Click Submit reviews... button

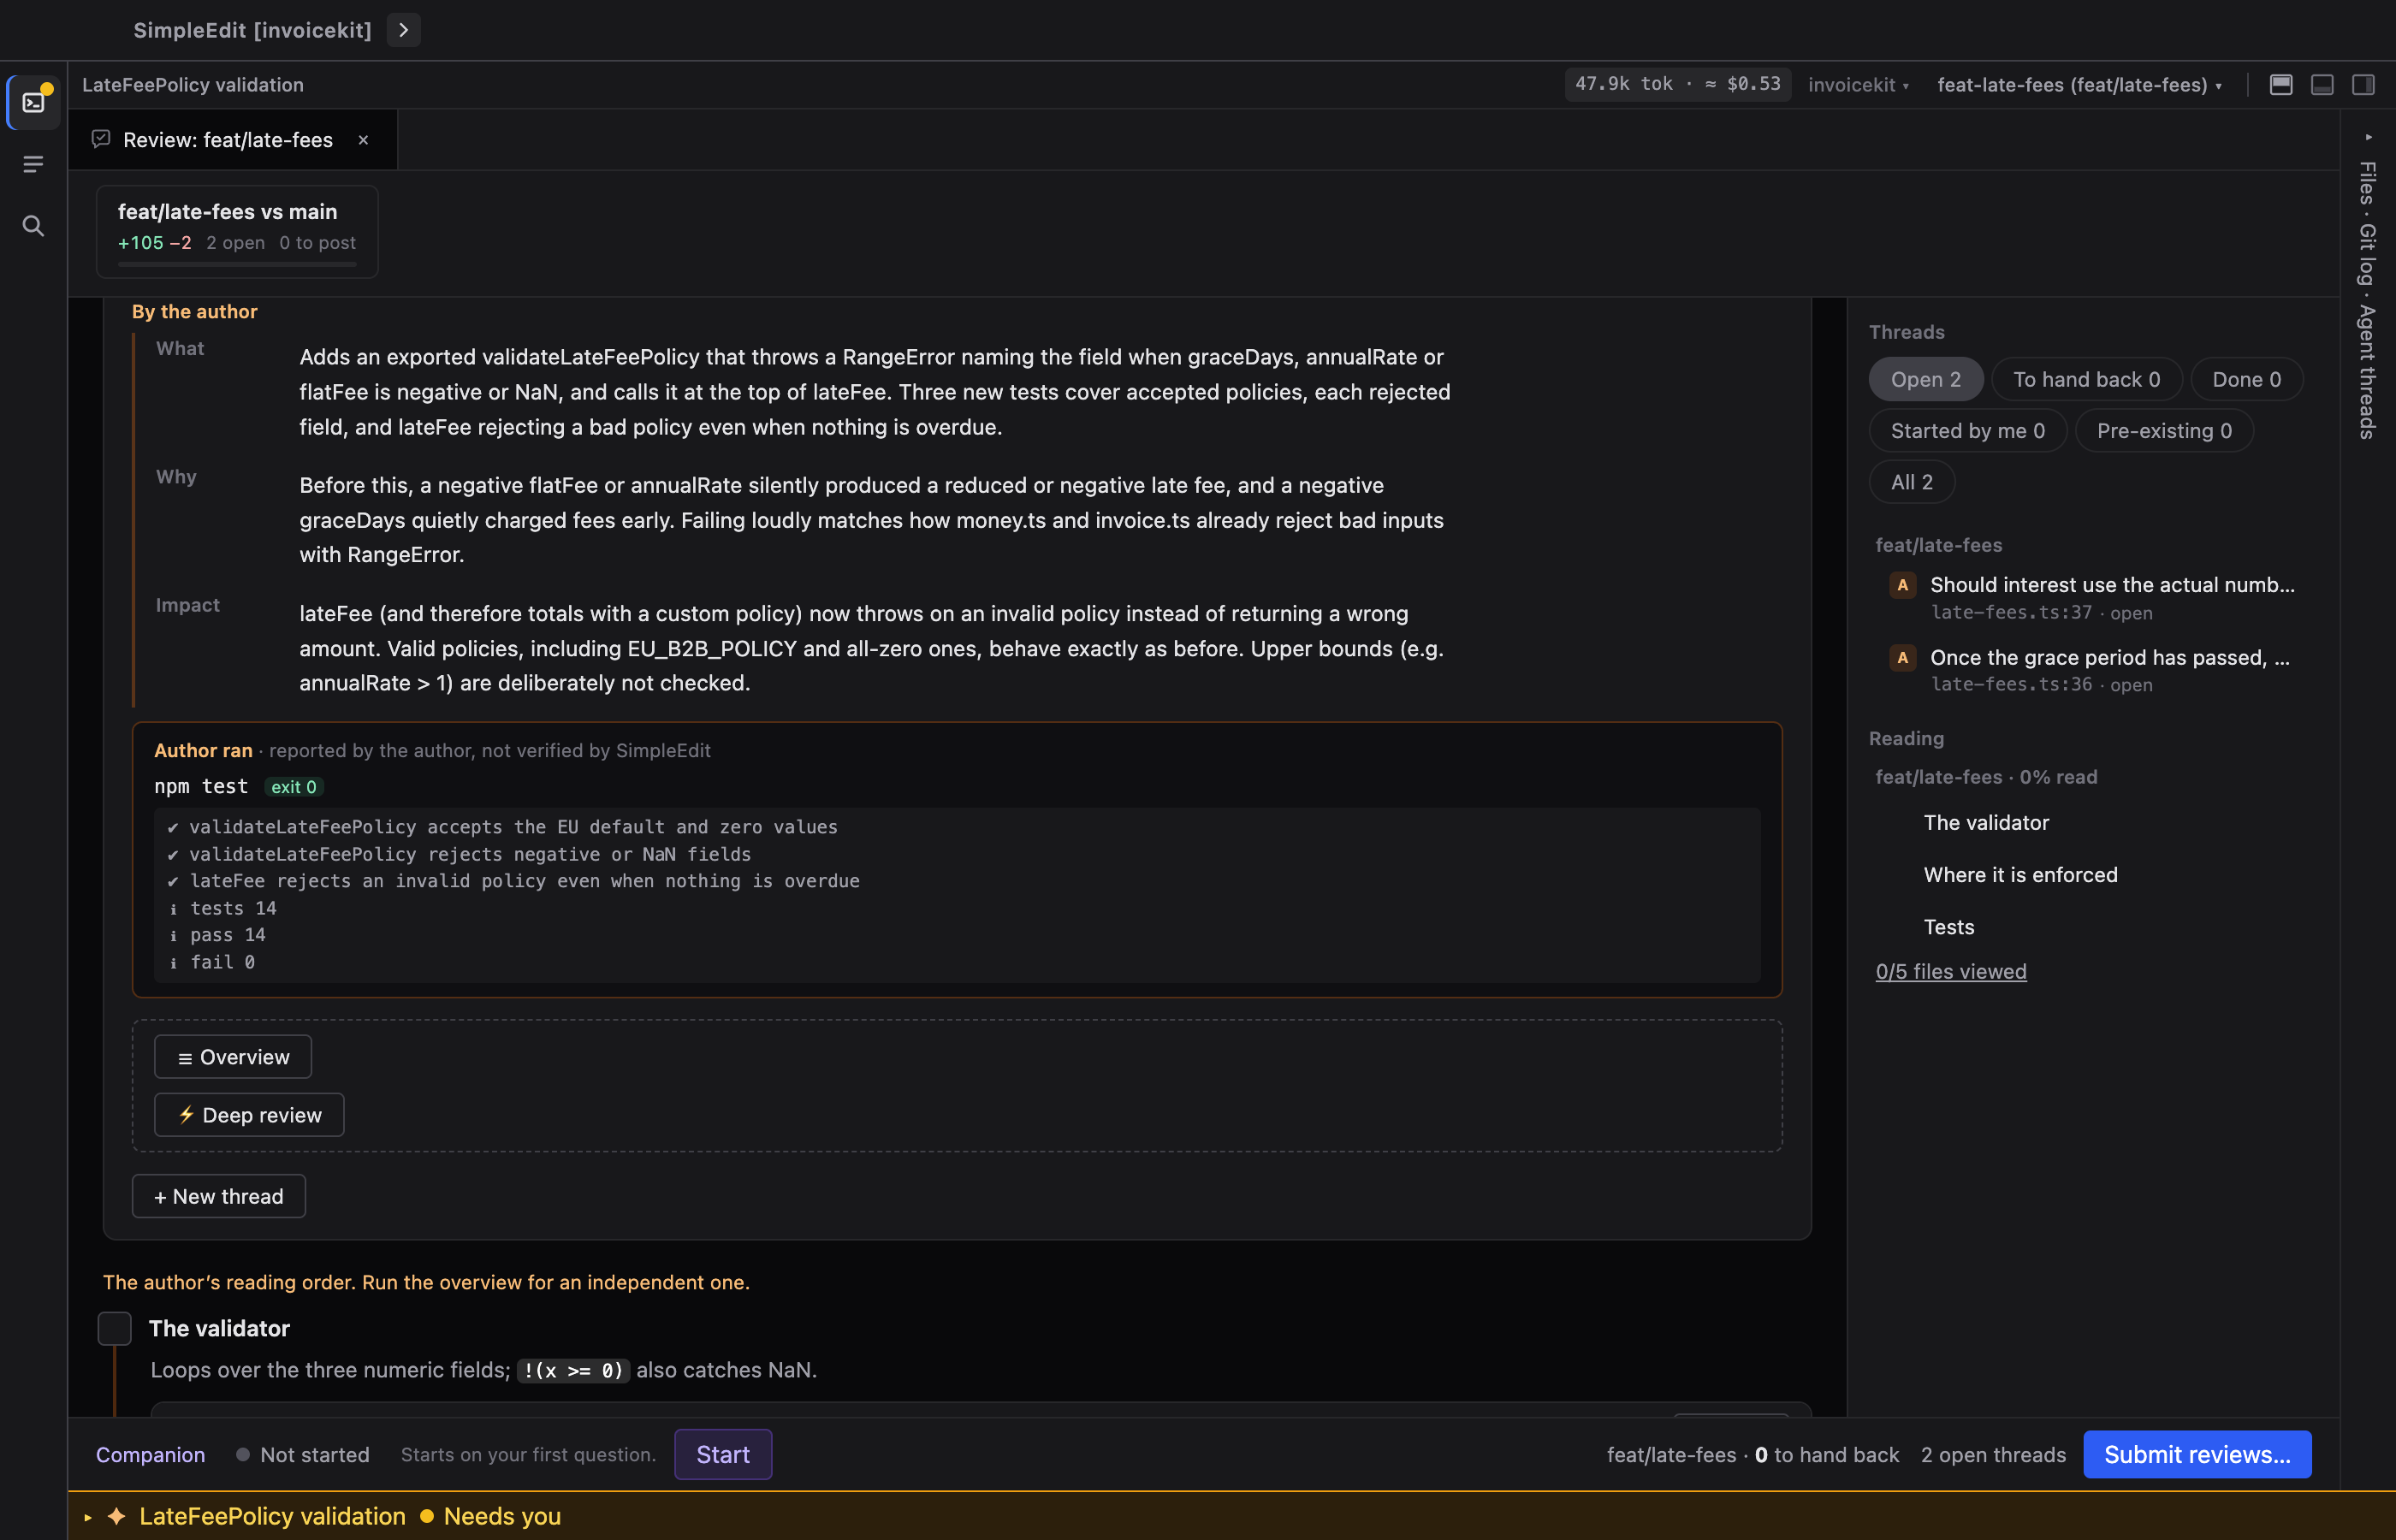pos(2197,1454)
